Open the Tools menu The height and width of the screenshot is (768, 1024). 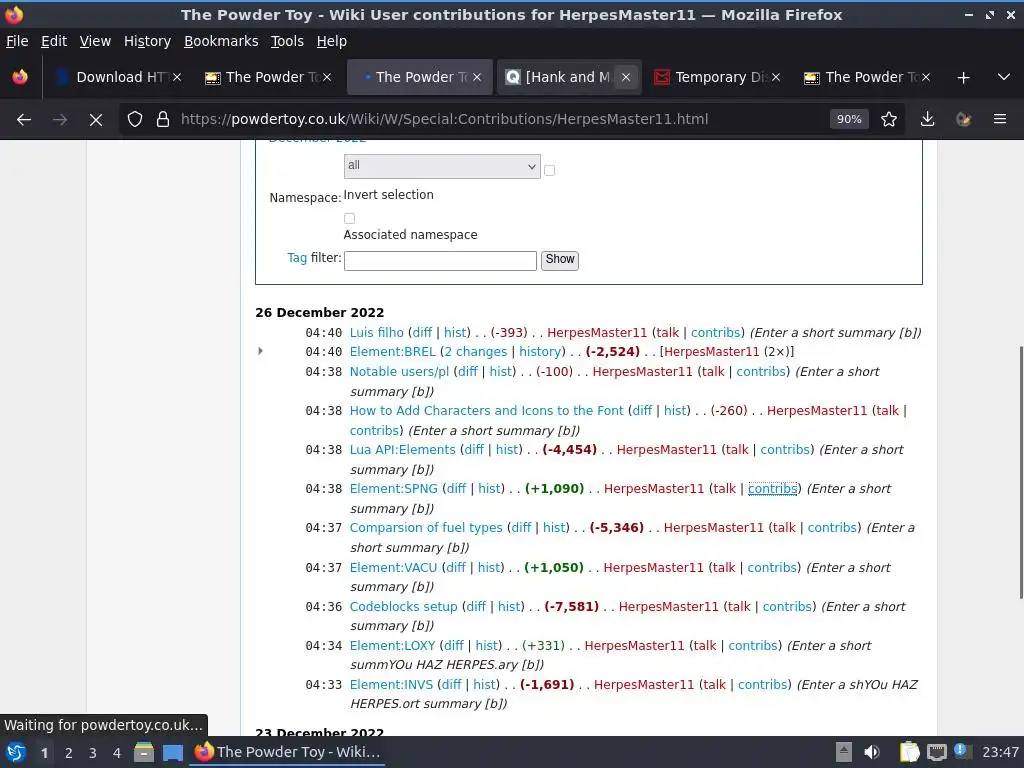coord(287,41)
